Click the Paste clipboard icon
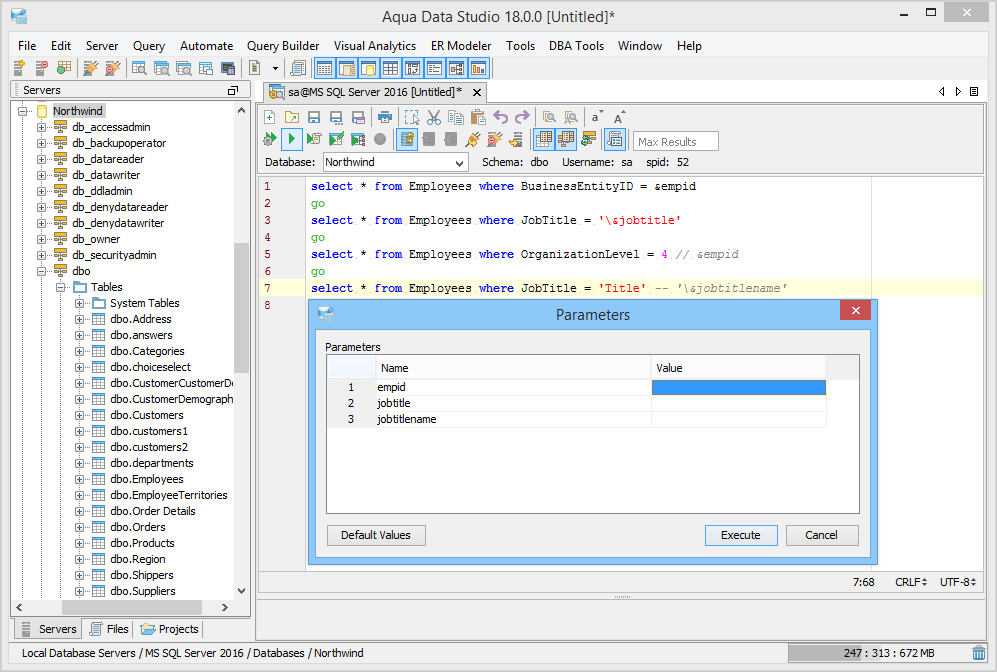This screenshot has width=997, height=672. pos(477,117)
